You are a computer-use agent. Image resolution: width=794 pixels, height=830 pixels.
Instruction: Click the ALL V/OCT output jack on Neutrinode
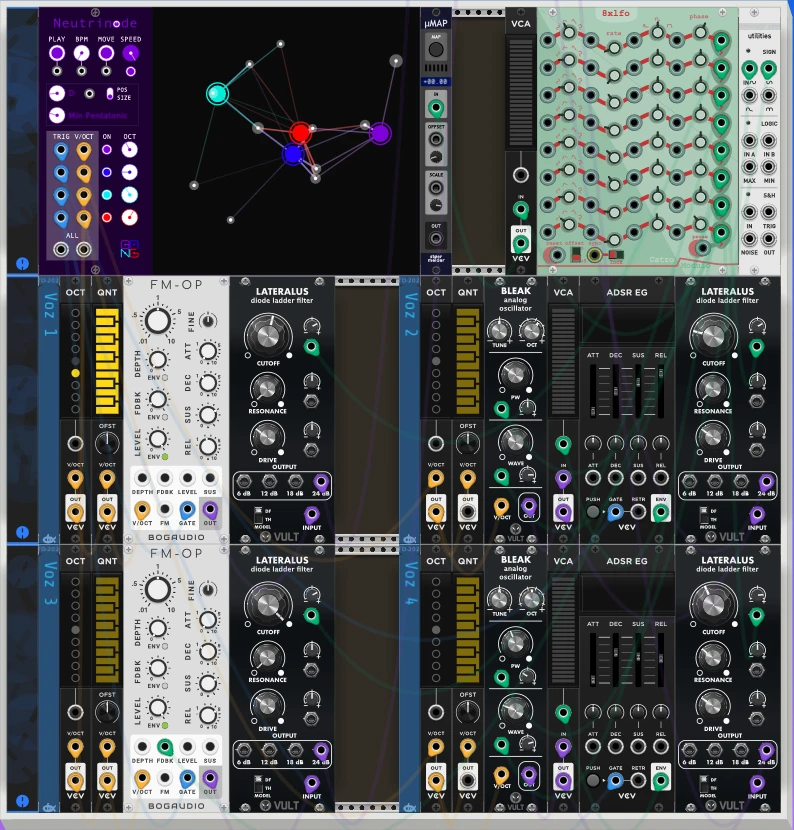point(84,249)
